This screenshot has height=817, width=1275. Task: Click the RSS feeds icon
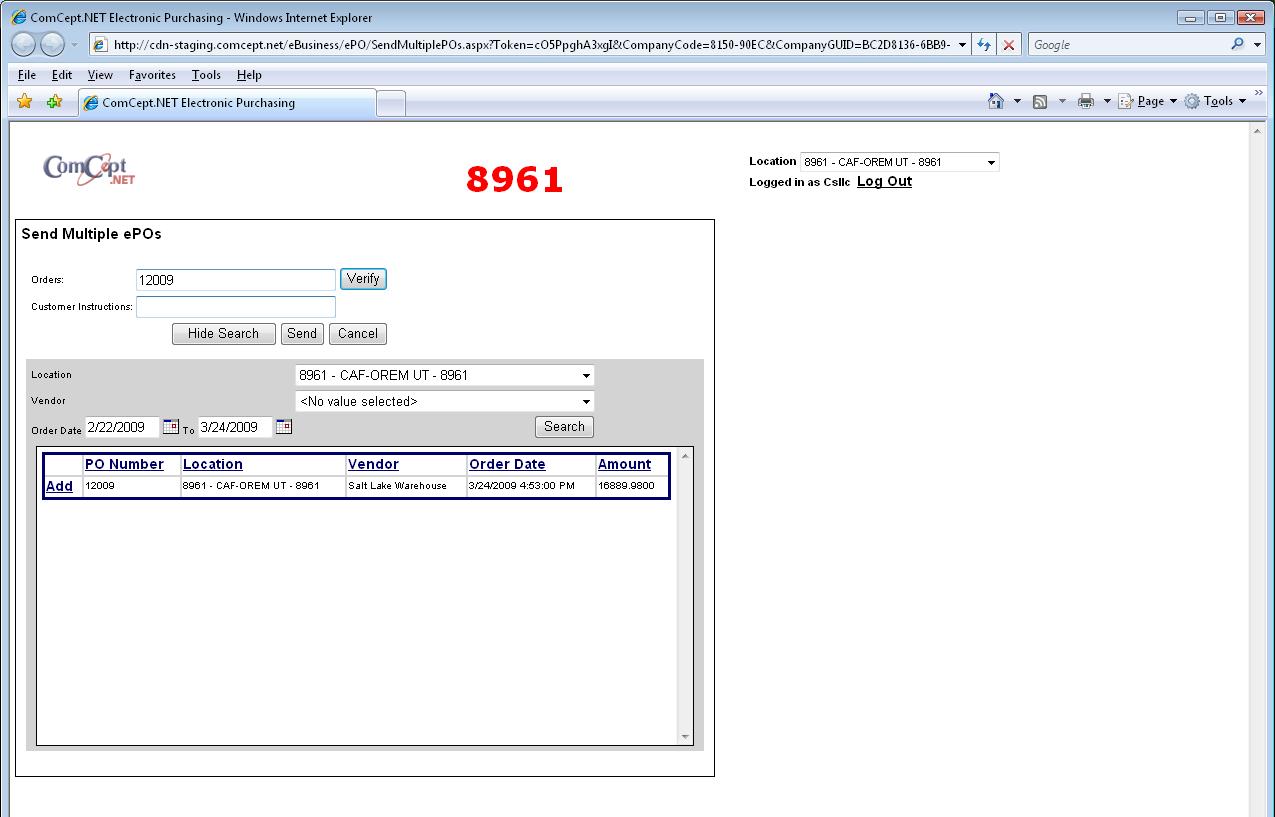point(1040,101)
